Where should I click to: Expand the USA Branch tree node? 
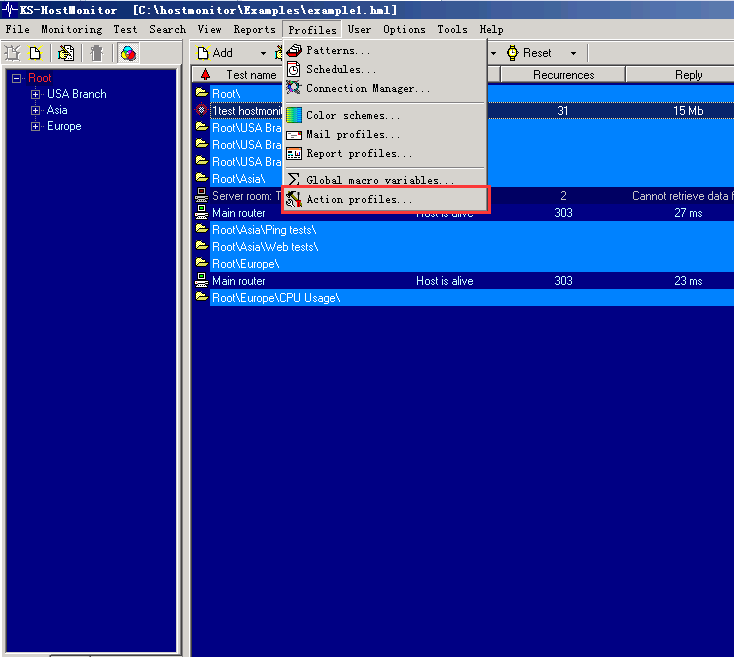[x=36, y=94]
